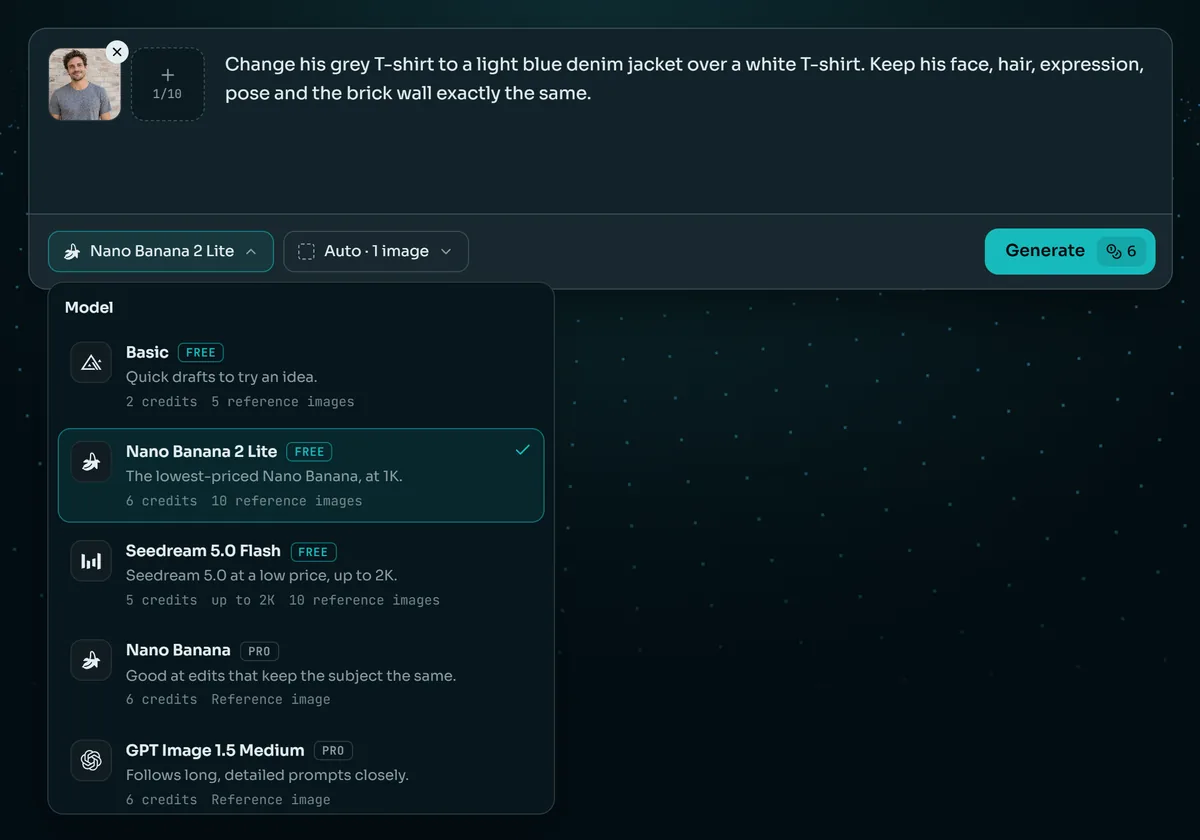Click the Generate button
This screenshot has height=840, width=1200.
click(1070, 251)
